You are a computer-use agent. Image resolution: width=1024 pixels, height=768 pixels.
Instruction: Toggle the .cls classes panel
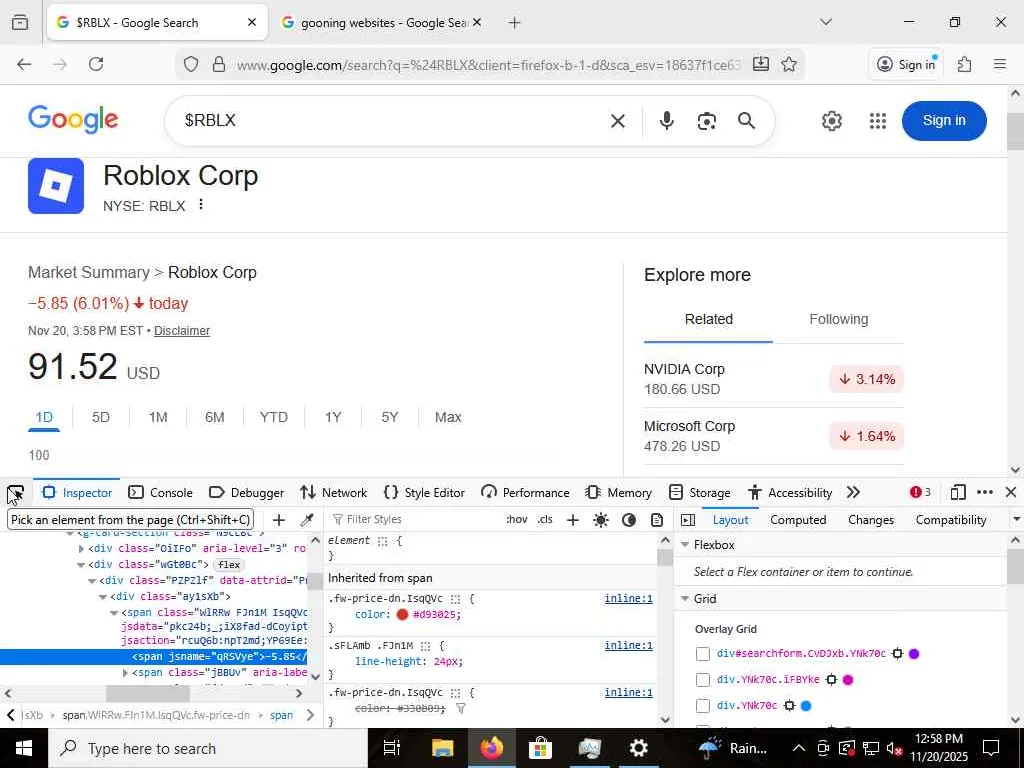coord(545,520)
